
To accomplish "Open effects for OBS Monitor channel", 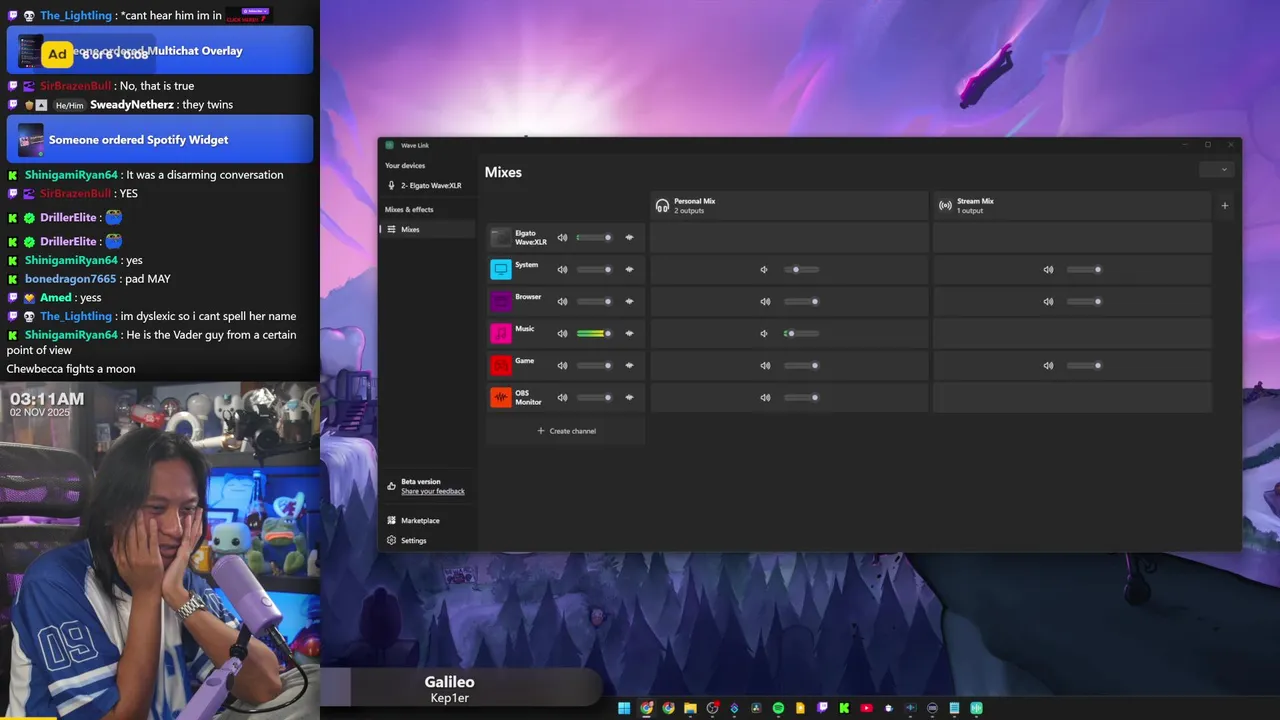I will coord(629,397).
